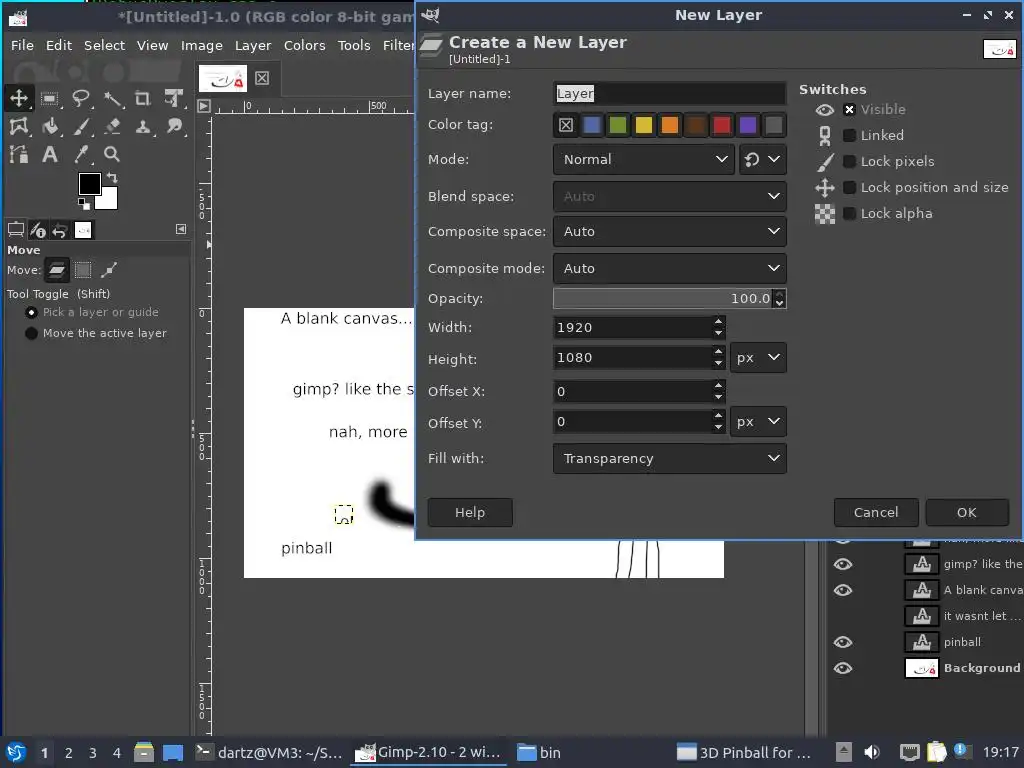
Task: Open the Select menu
Action: (x=104, y=46)
